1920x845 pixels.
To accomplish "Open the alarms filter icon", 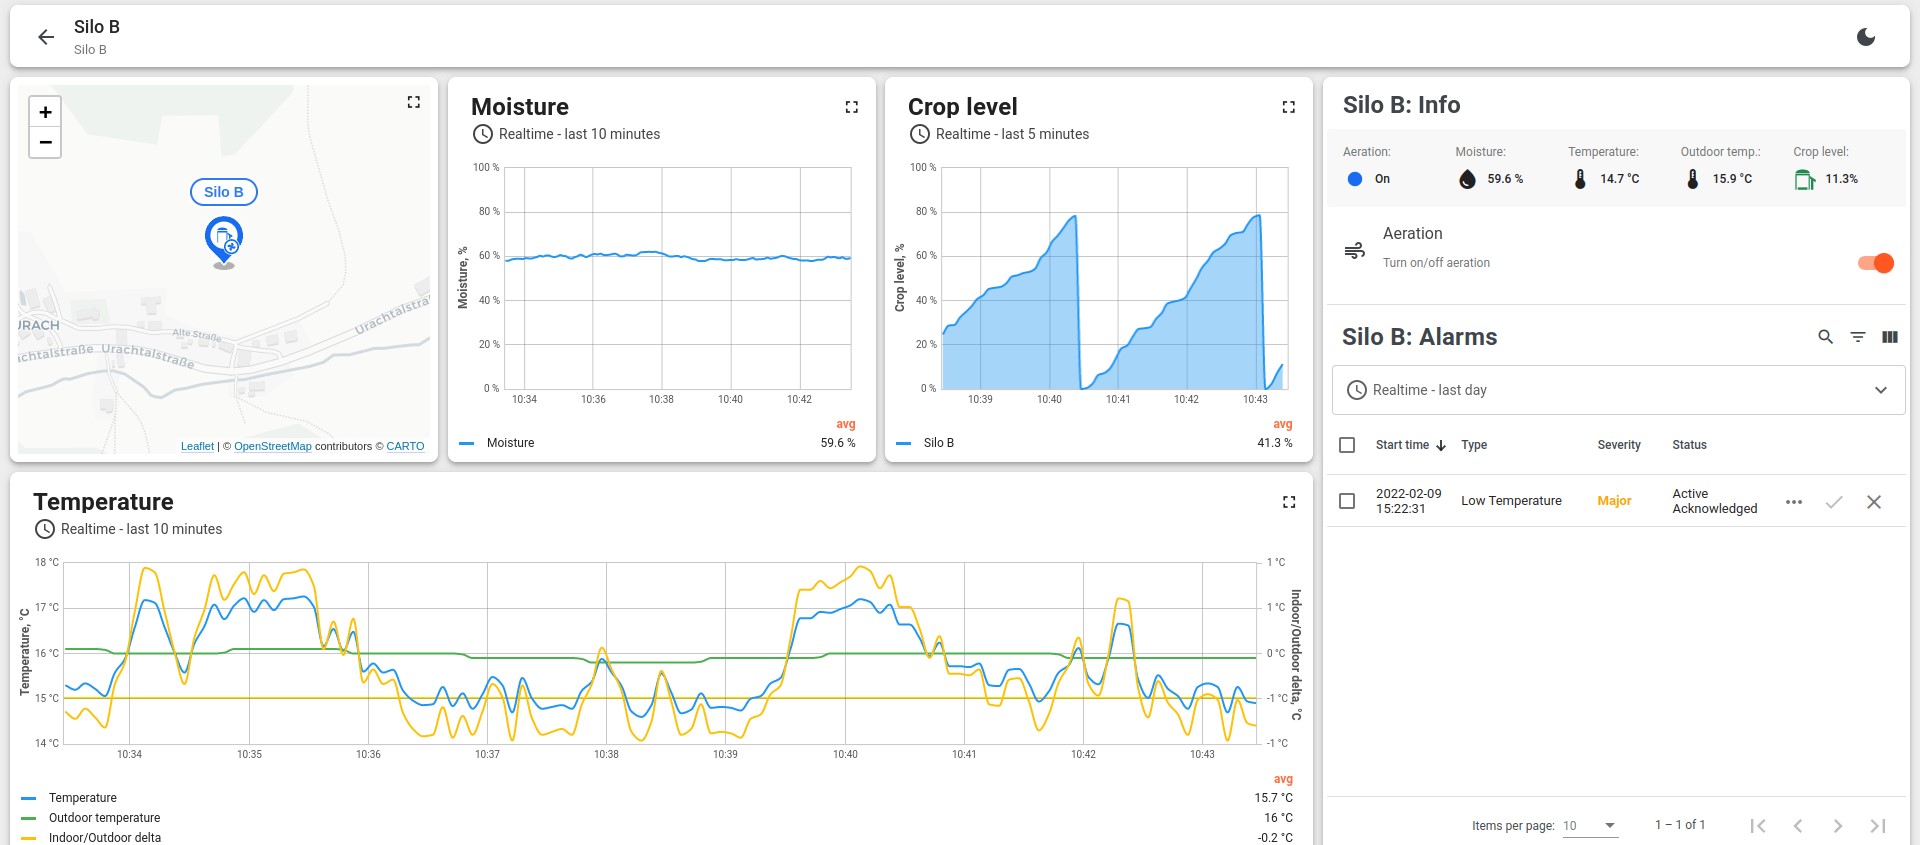I will coord(1857,337).
